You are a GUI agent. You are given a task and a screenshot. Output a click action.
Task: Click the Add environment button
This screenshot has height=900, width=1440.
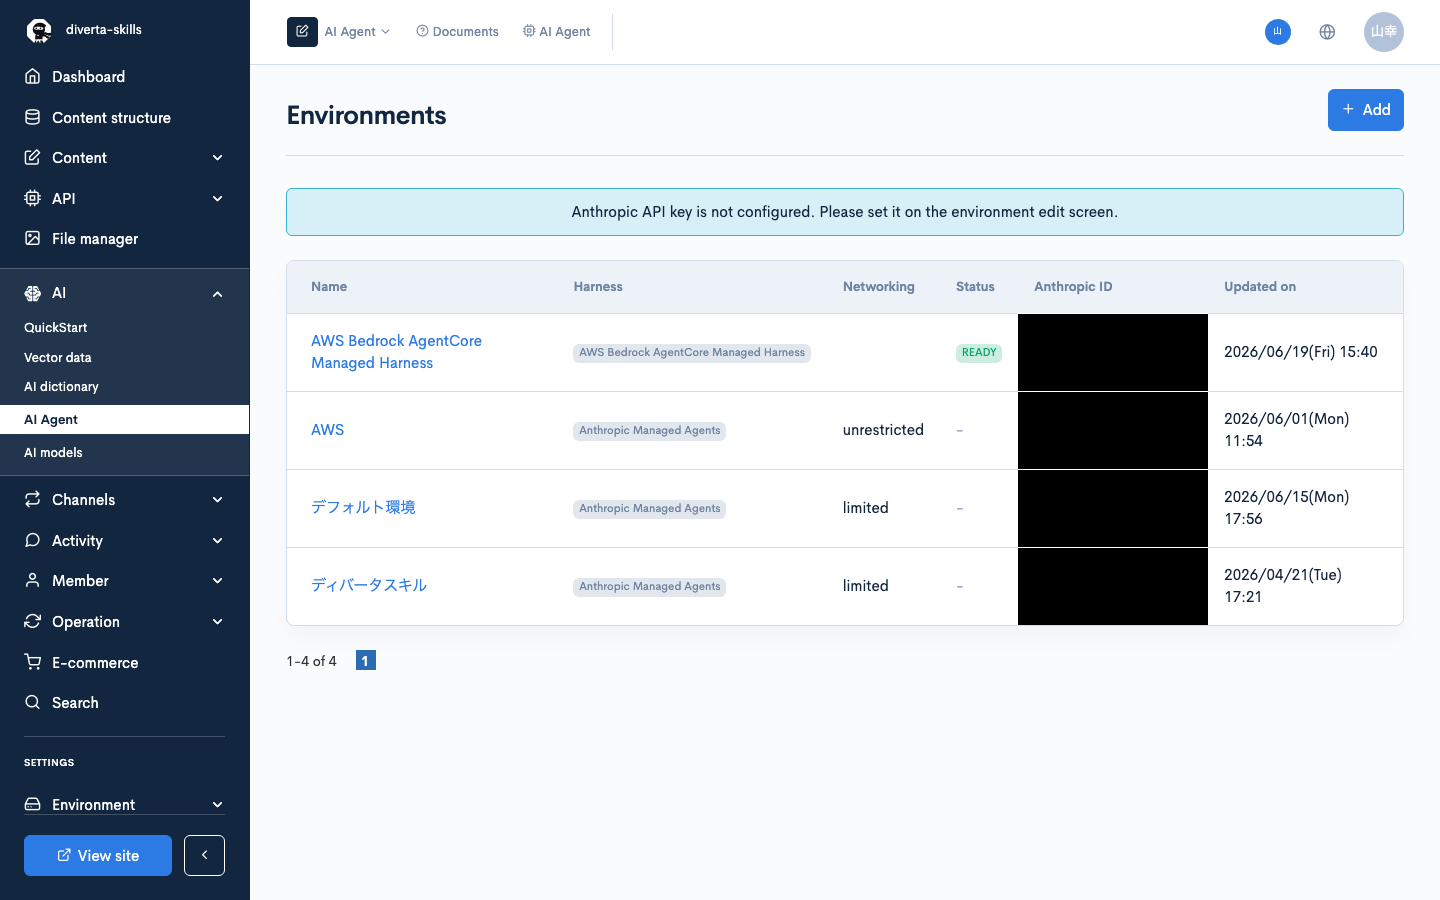tap(1365, 110)
